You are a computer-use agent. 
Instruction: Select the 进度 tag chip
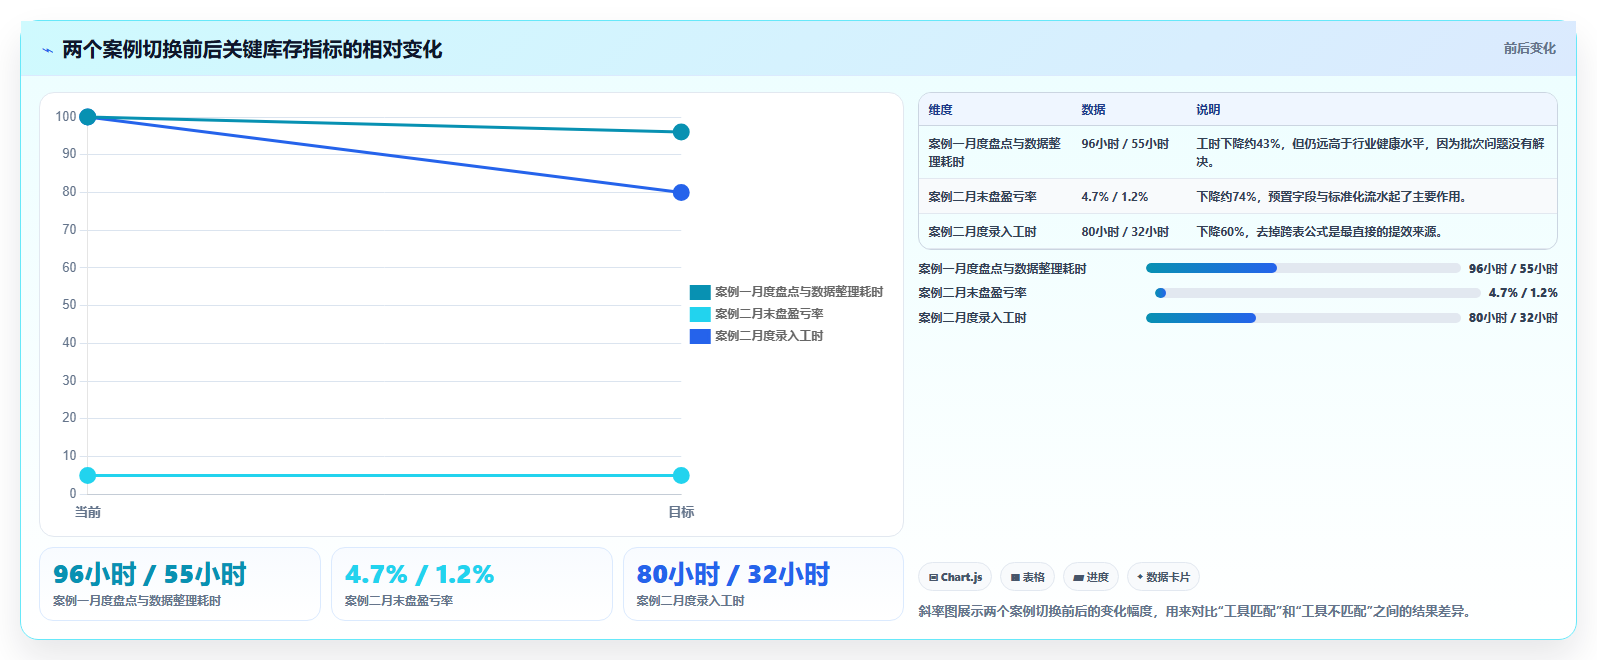tap(1090, 577)
